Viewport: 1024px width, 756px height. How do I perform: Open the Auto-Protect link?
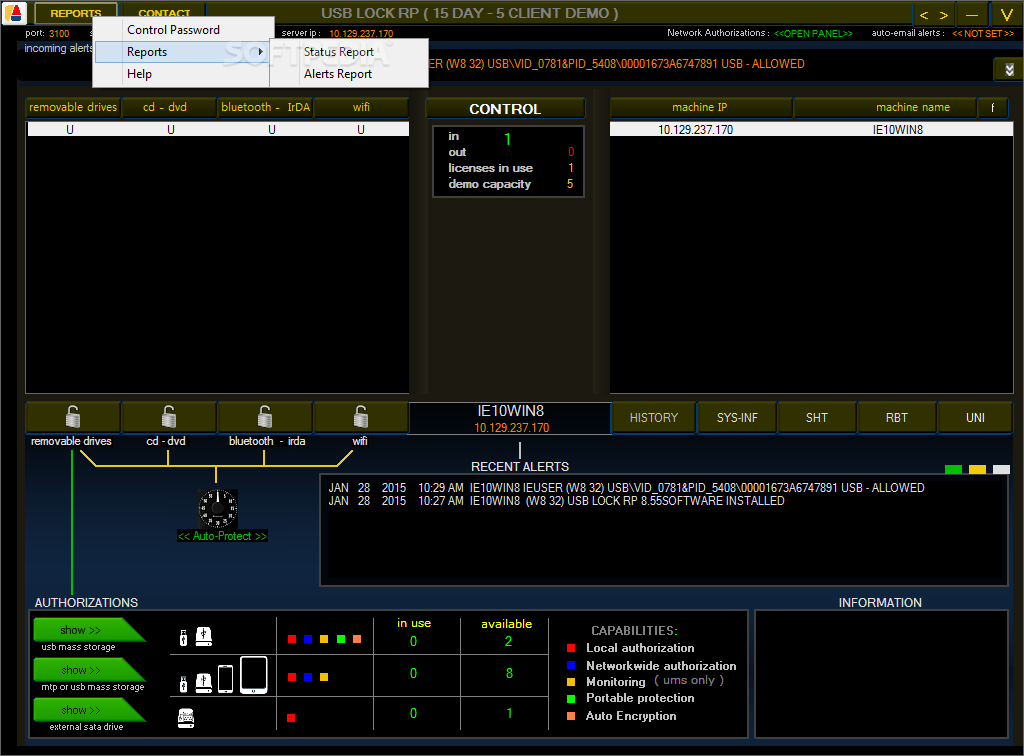click(x=222, y=536)
